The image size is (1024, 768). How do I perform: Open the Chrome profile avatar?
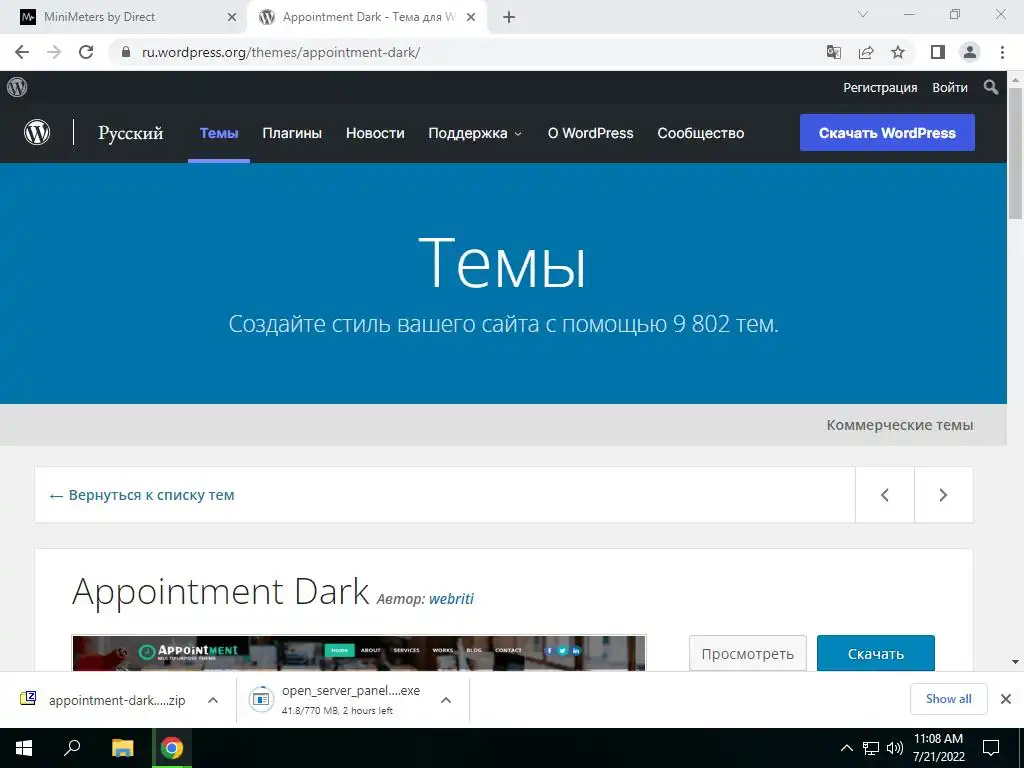point(970,52)
